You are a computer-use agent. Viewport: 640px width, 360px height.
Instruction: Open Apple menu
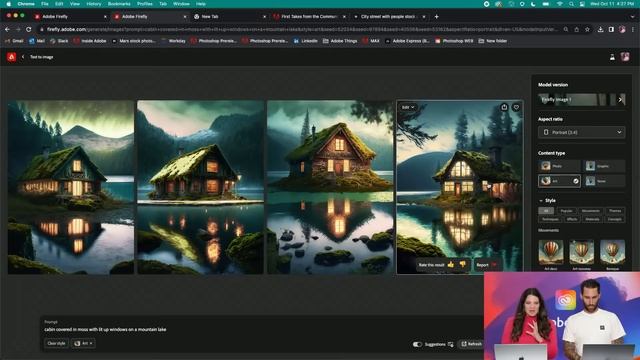(8, 4)
